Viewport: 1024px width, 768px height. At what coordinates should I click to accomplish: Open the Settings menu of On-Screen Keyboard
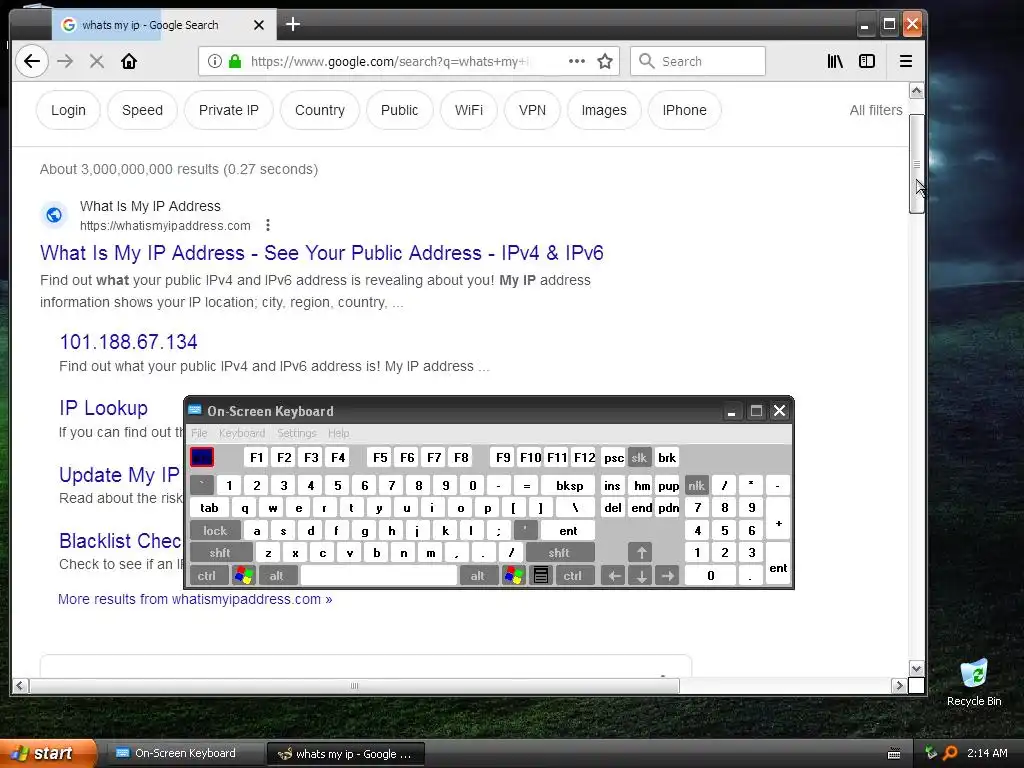296,433
